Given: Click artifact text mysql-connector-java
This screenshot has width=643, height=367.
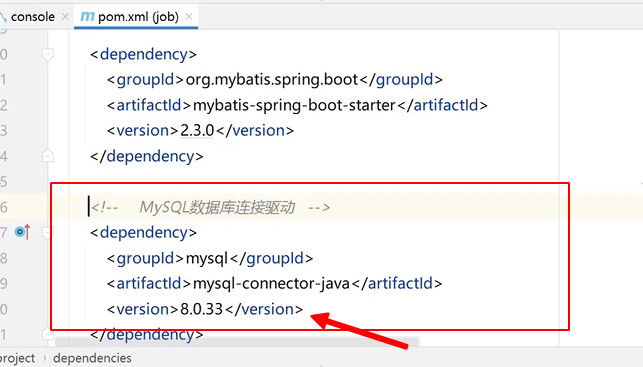Looking at the screenshot, I should (271, 284).
